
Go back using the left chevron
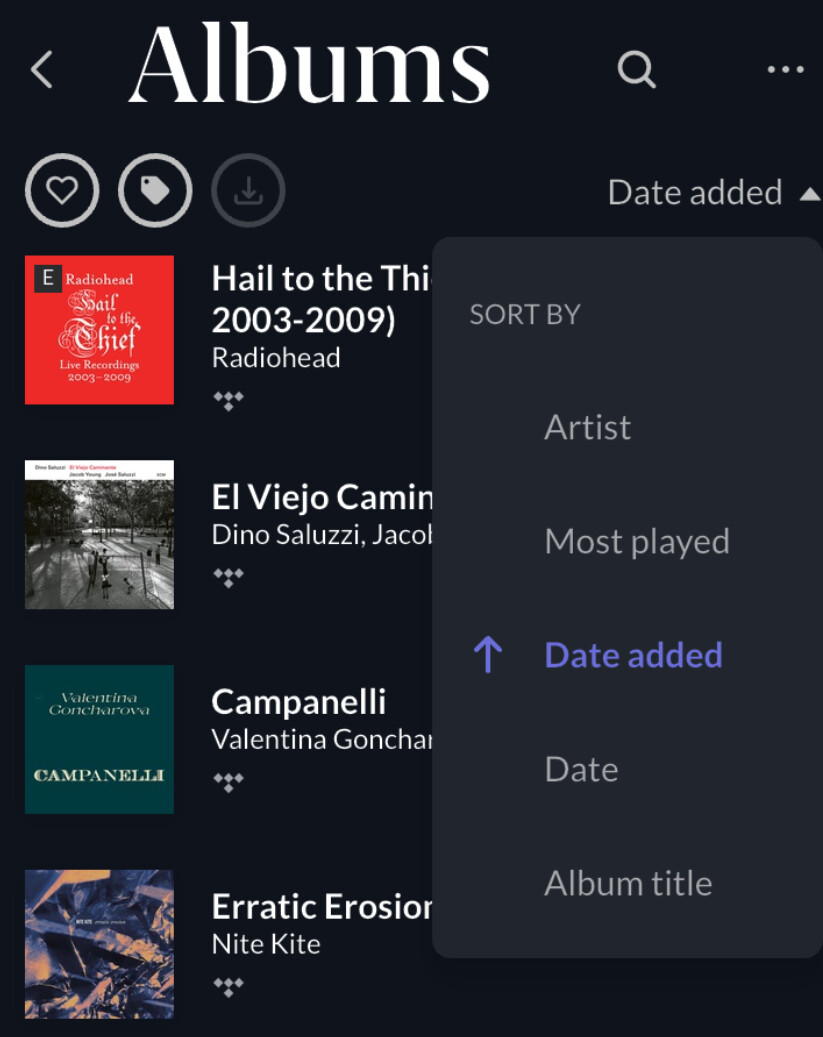[42, 69]
